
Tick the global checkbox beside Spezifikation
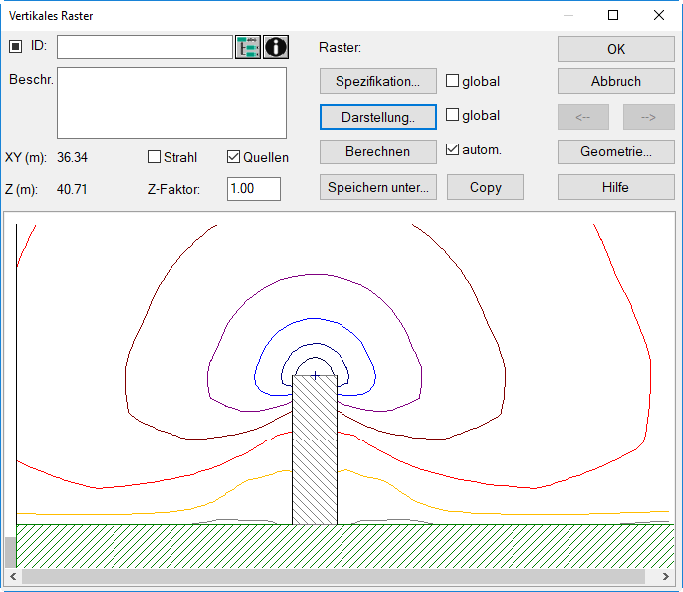point(452,81)
